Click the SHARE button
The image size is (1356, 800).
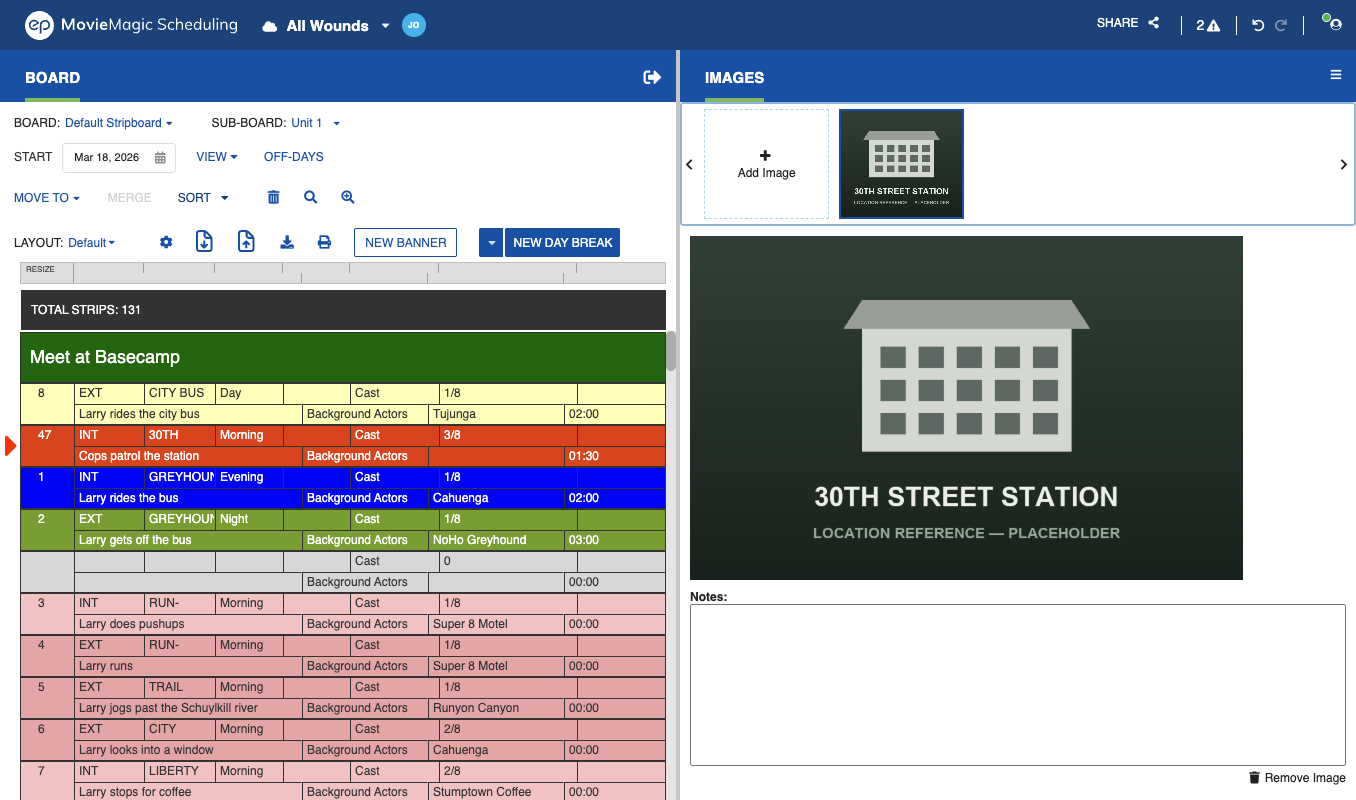point(1128,23)
